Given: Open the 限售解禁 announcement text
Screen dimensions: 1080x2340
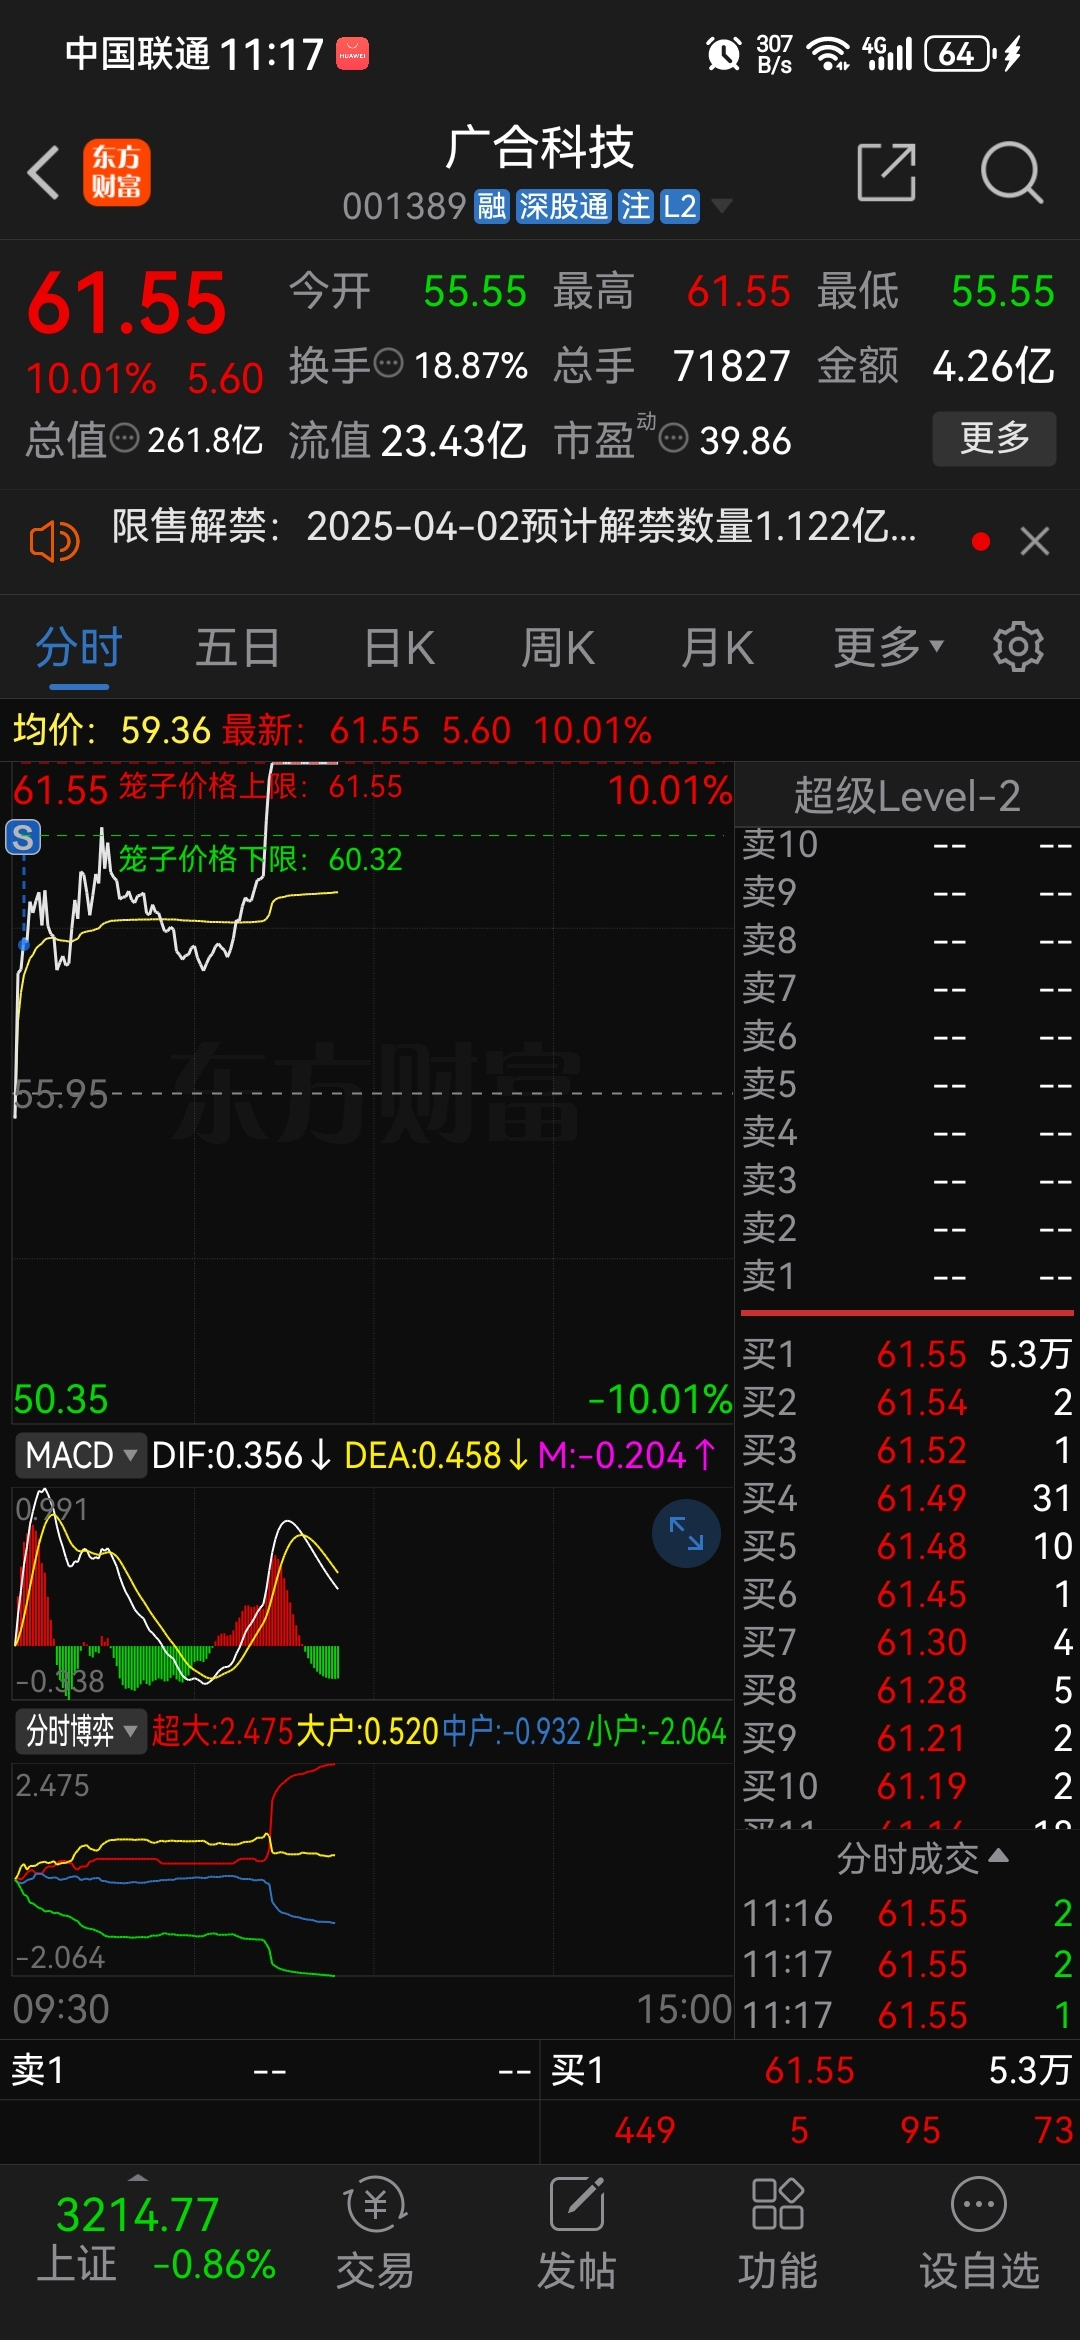Looking at the screenshot, I should [514, 526].
